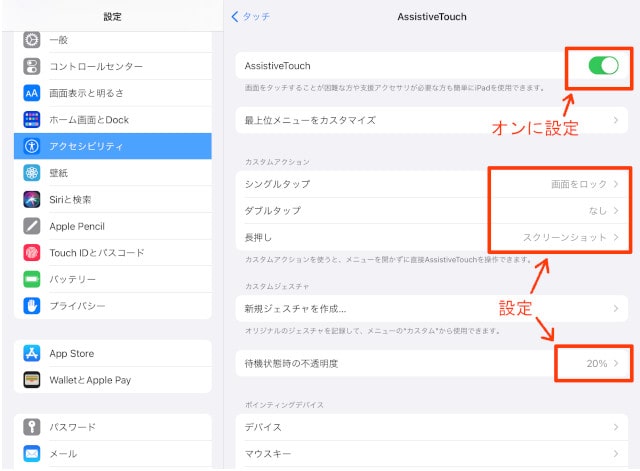
Task: Tap なし value for double tap
Action: [598, 211]
